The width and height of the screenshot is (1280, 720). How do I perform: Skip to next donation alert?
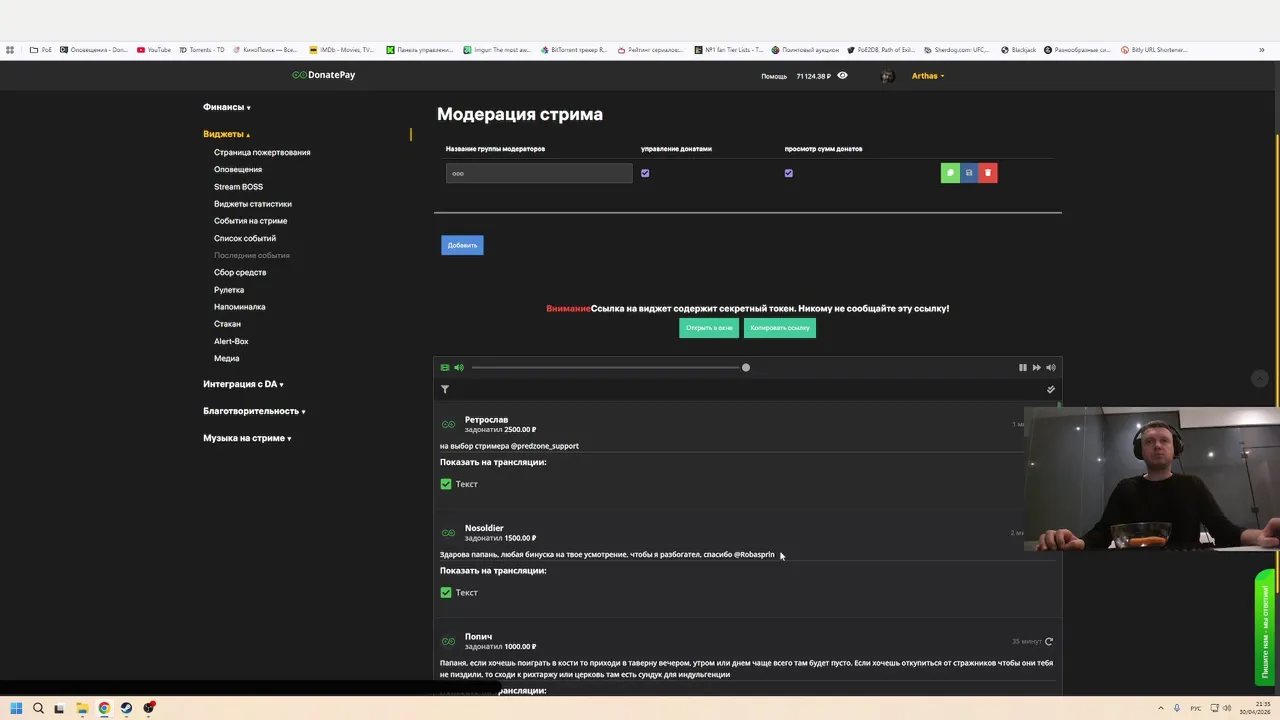[1037, 367]
